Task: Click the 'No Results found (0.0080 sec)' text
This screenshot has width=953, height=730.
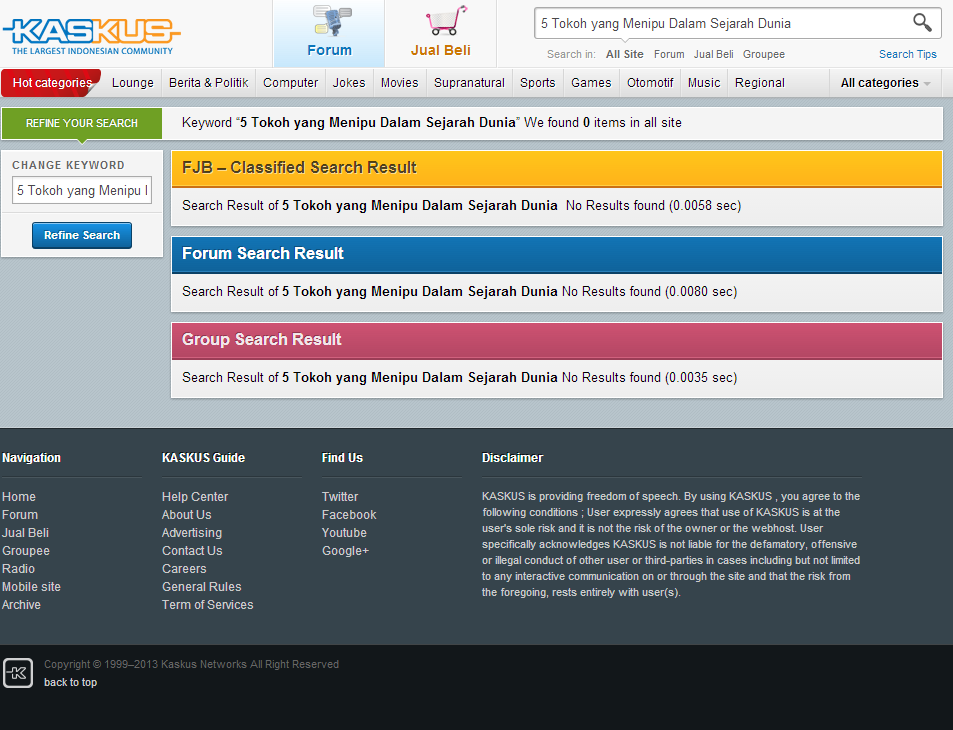Action: pyautogui.click(x=650, y=292)
